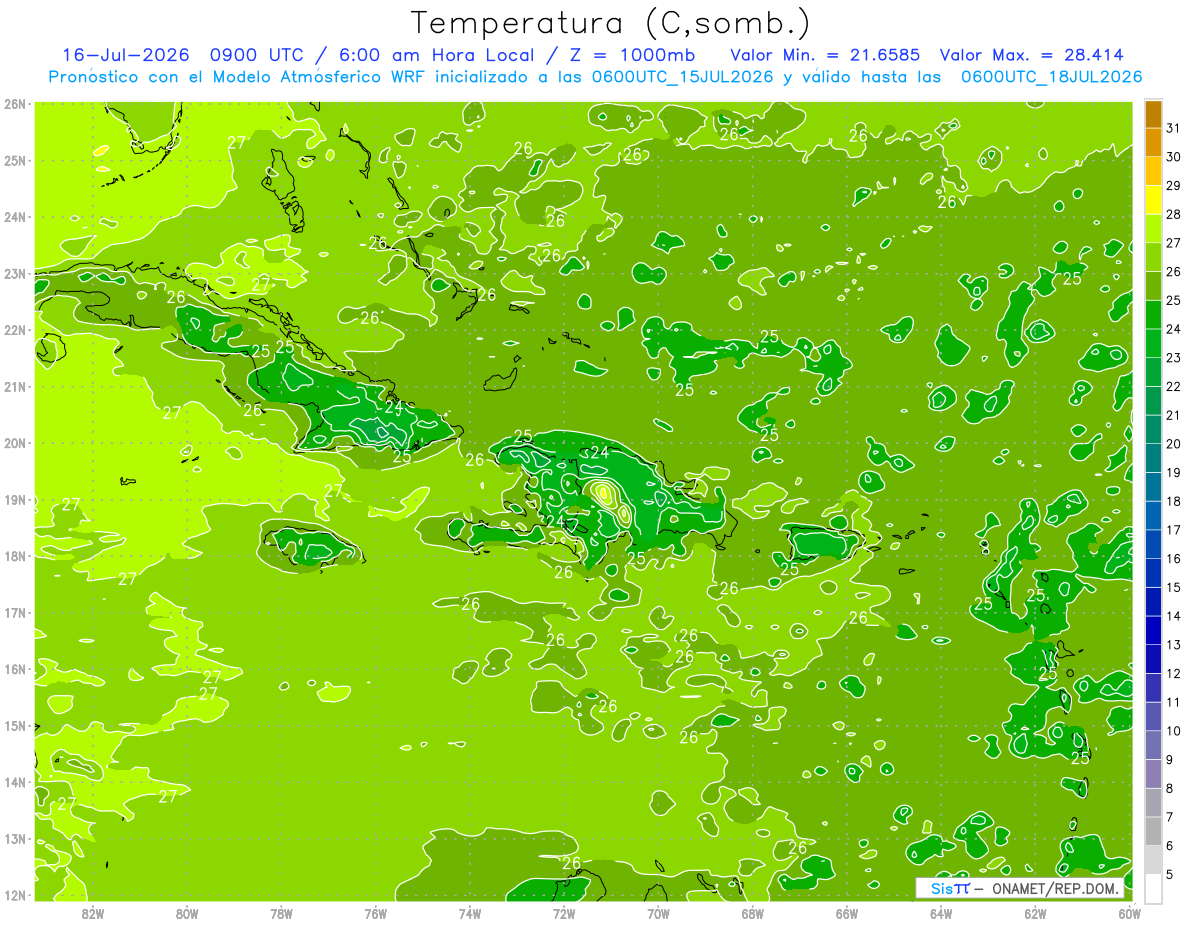Click the initialization stamp "0600UTC_15JUL2026"
Viewport: 1200px width, 927px height.
click(x=682, y=77)
